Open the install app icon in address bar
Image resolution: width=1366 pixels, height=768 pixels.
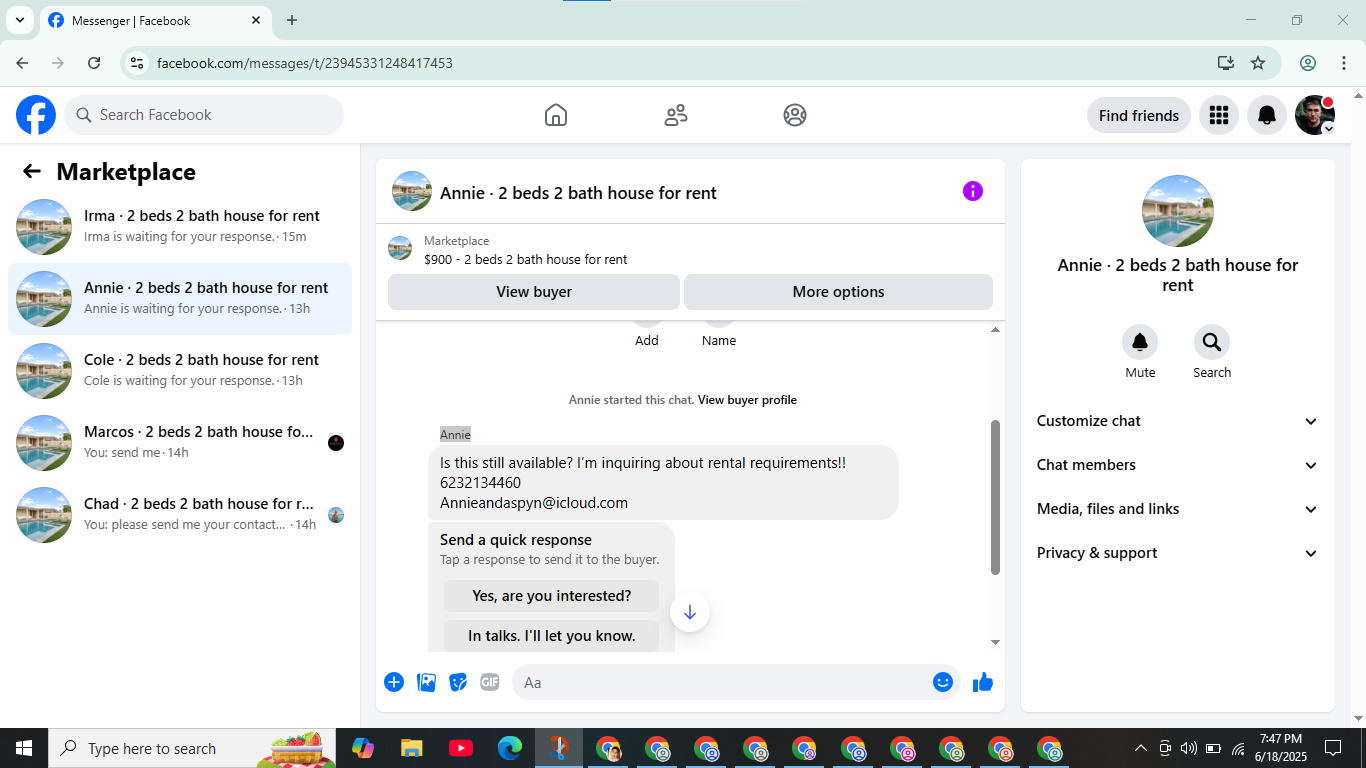[1226, 63]
